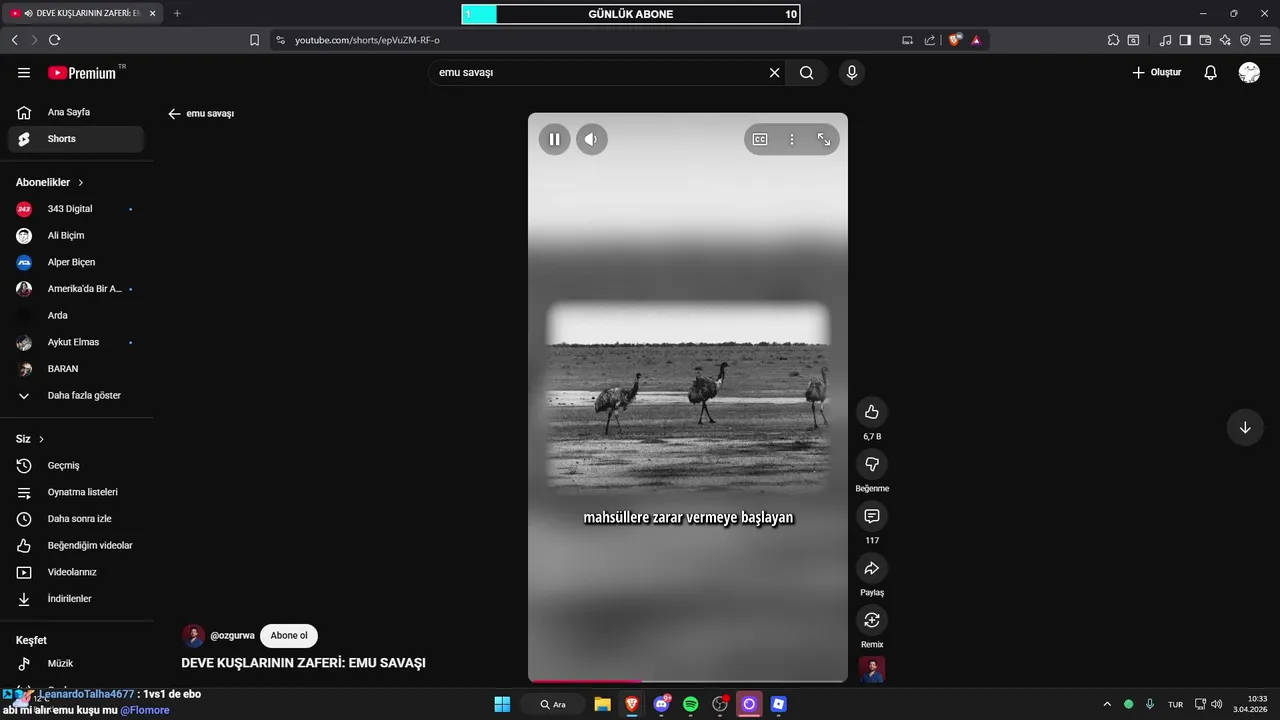This screenshot has width=1280, height=720.
Task: Open the Oluştur create menu
Action: click(x=1156, y=73)
